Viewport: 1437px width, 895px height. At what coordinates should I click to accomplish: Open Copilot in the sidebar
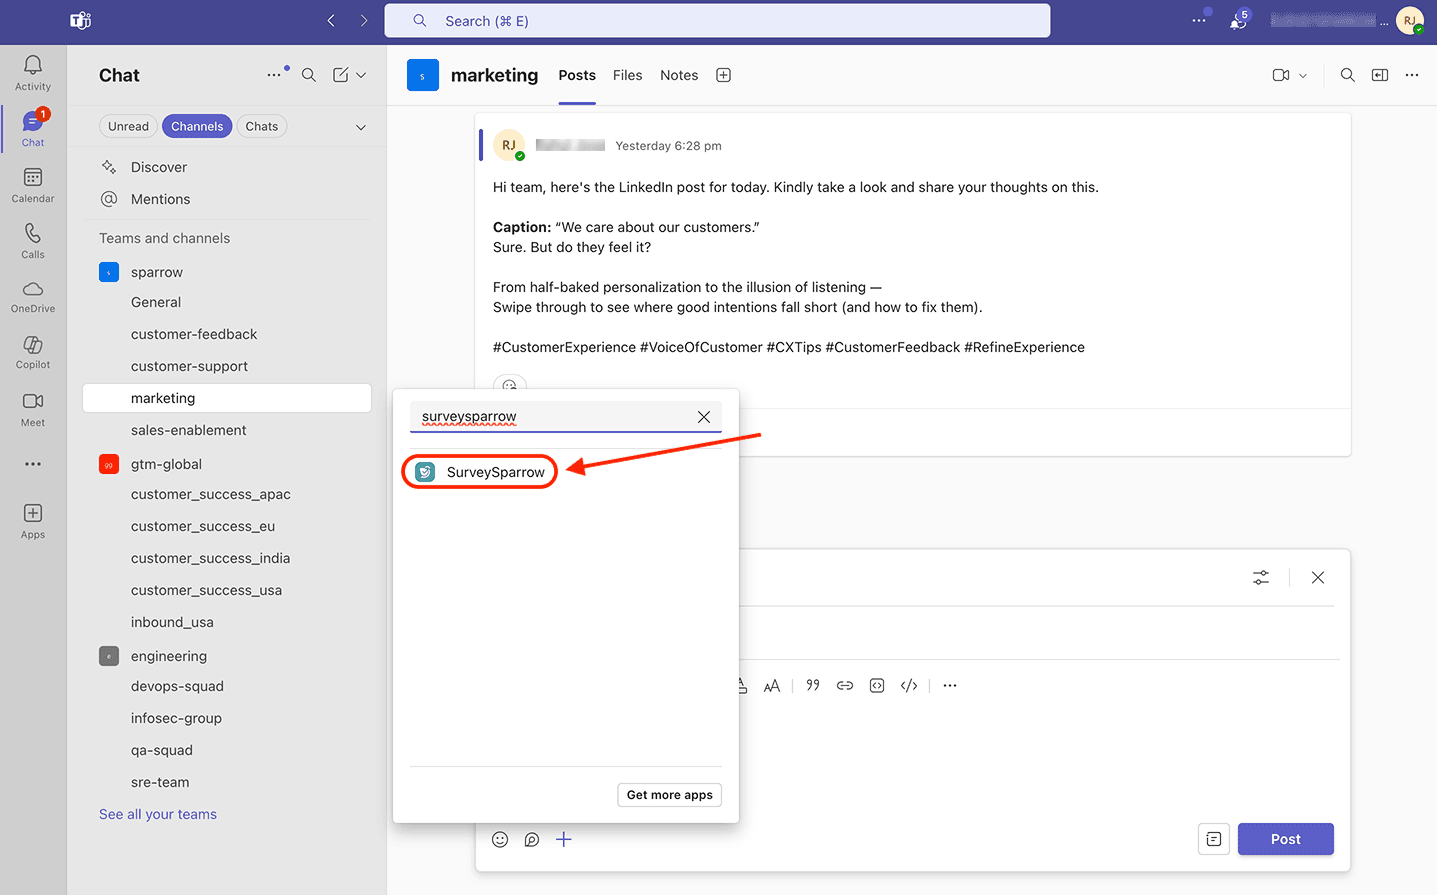tap(33, 351)
